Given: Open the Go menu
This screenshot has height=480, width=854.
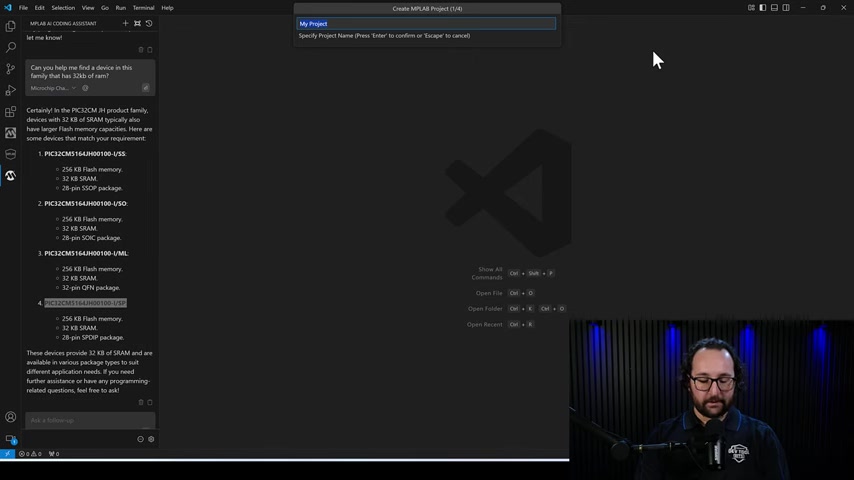Looking at the screenshot, I should pos(105,8).
